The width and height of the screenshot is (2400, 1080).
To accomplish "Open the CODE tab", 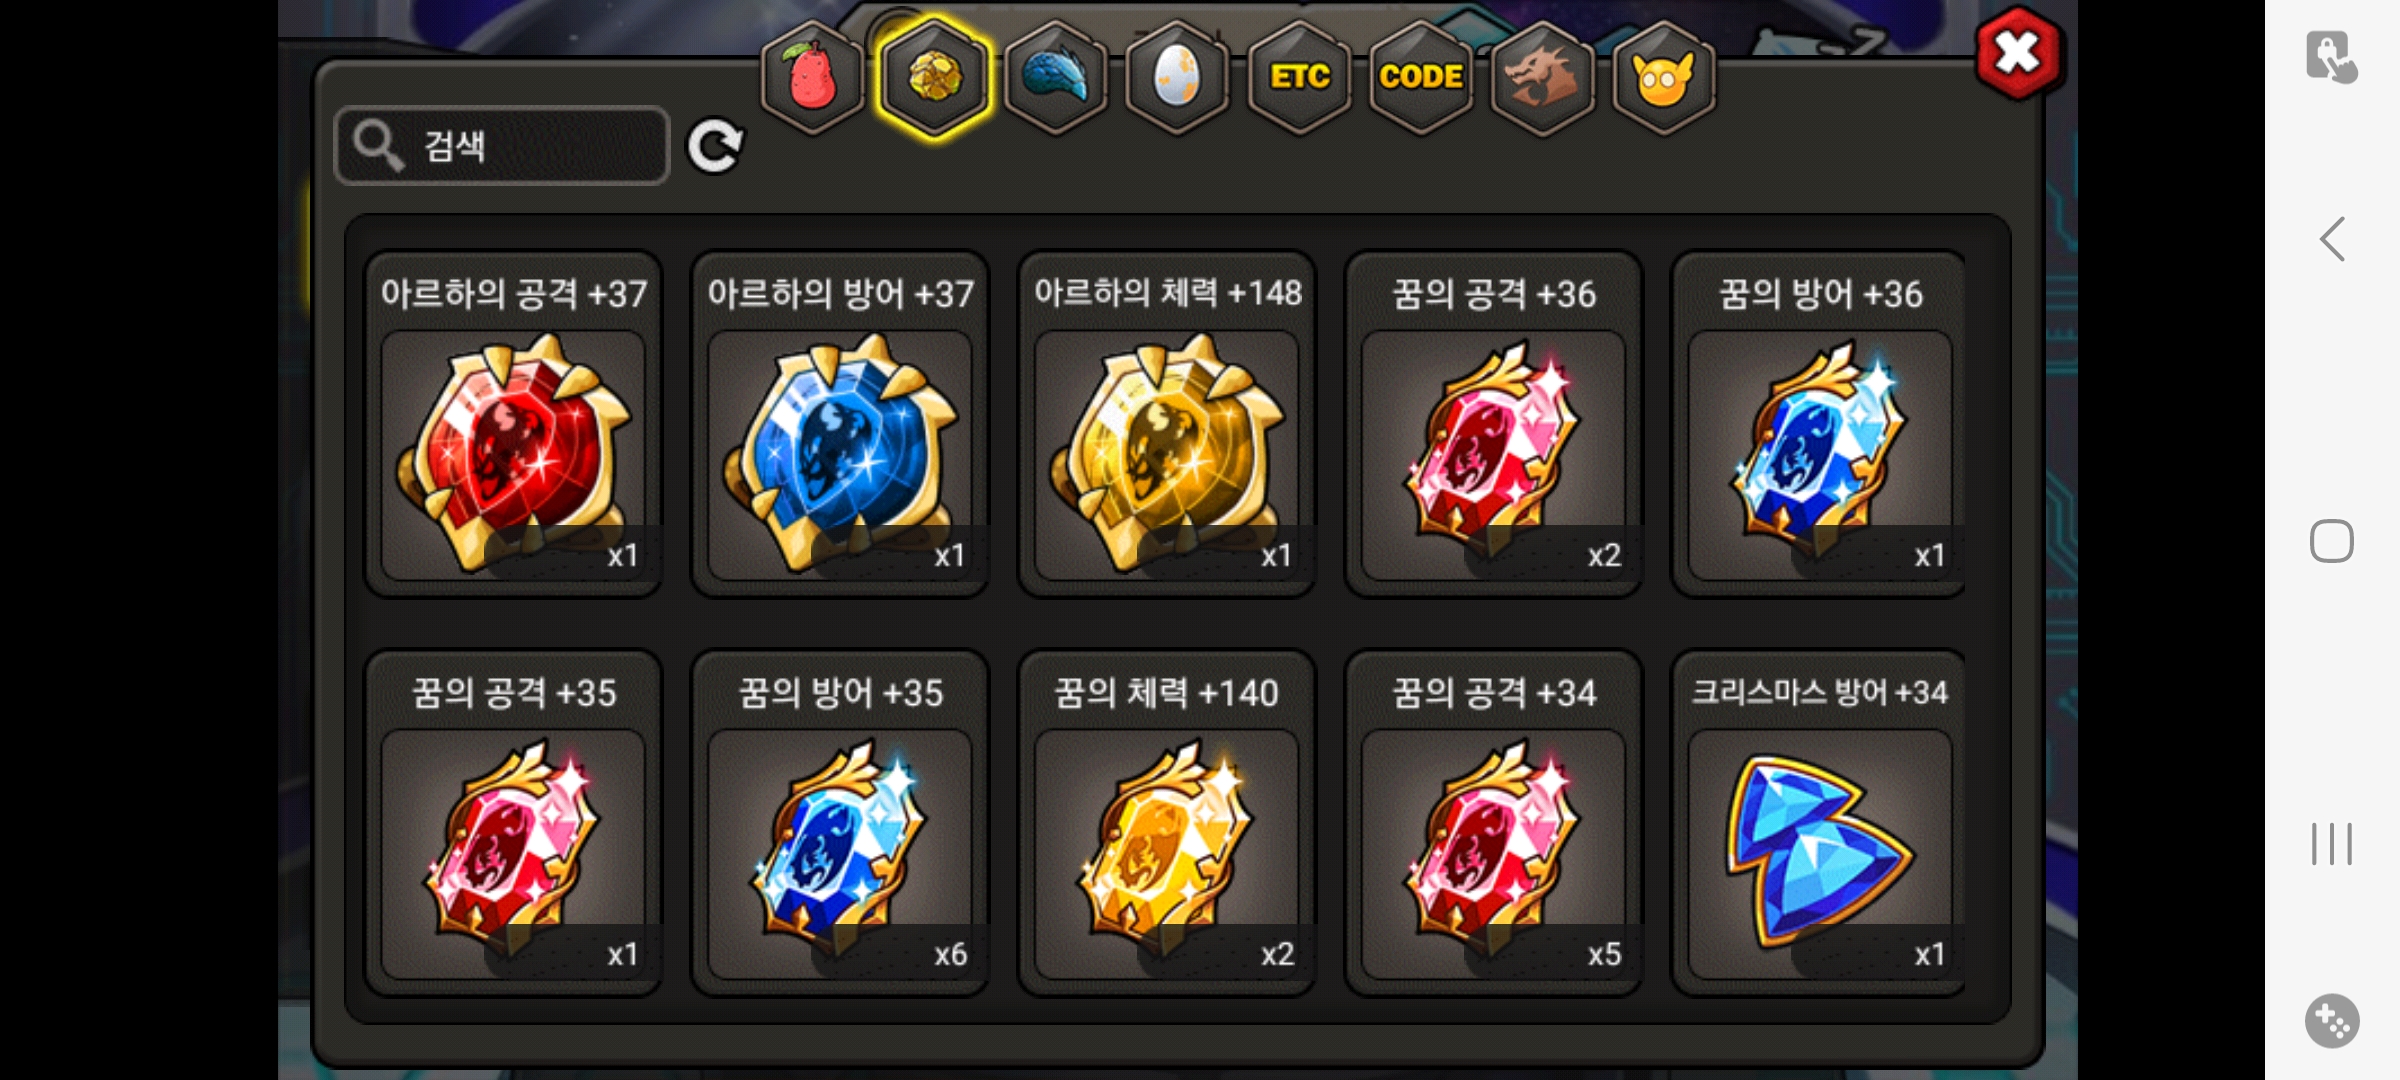I will 1420,77.
